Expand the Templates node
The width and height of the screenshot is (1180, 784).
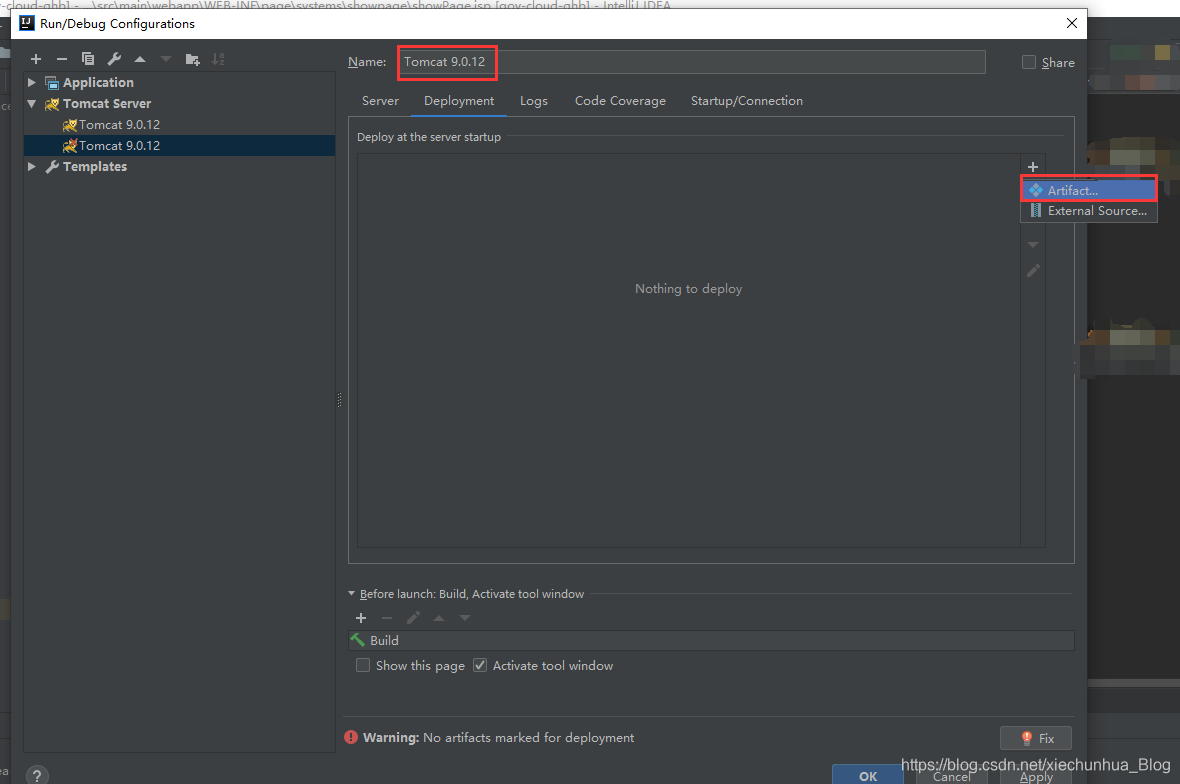point(32,166)
